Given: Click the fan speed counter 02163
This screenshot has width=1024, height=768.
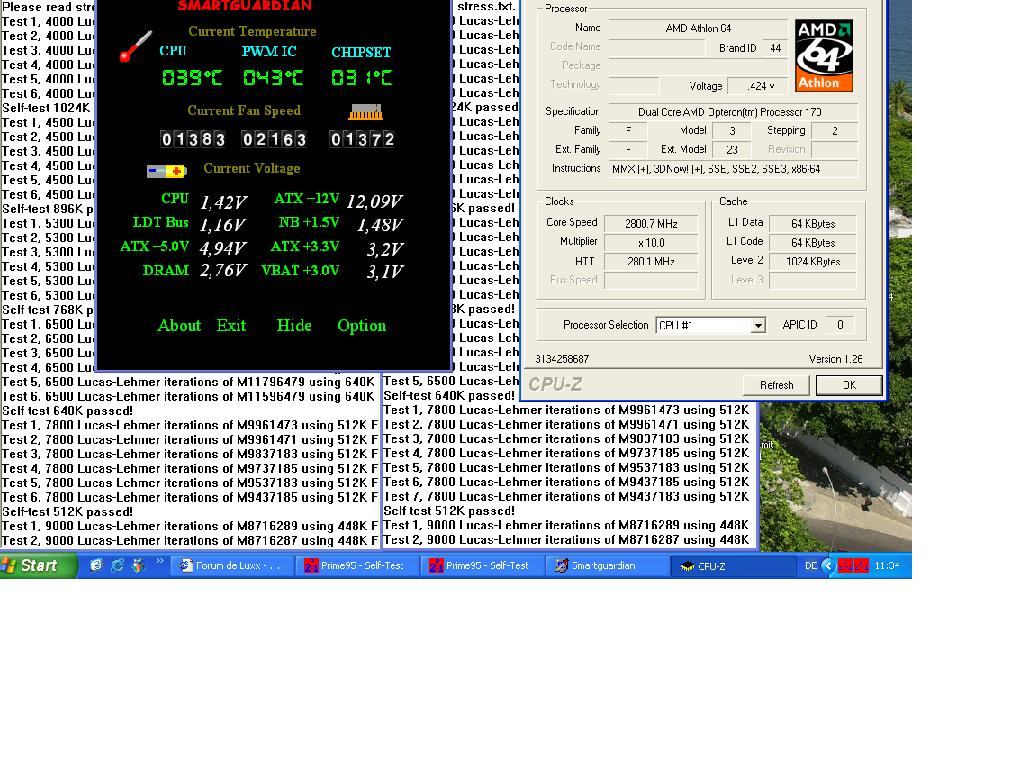Looking at the screenshot, I should tap(274, 139).
